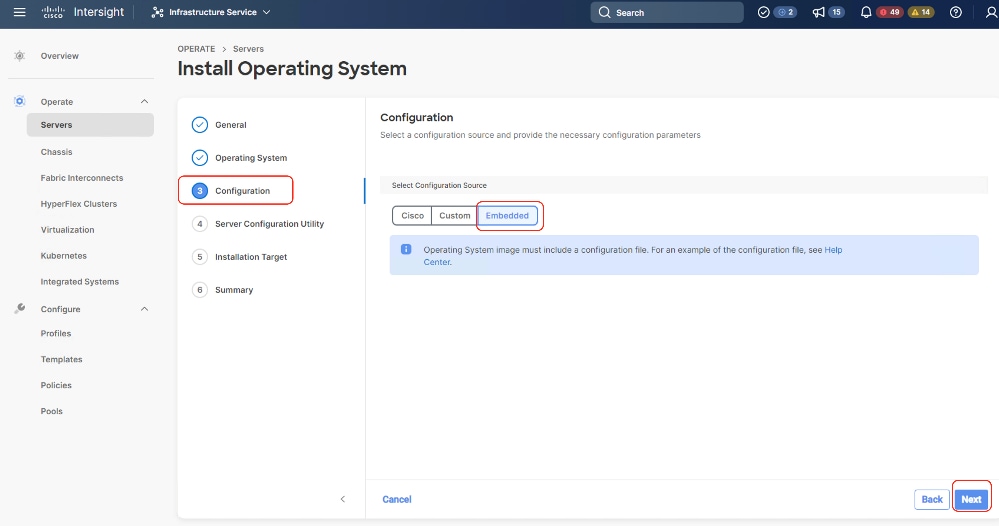Open HyperFlex Clusters in the sidebar

(x=79, y=204)
